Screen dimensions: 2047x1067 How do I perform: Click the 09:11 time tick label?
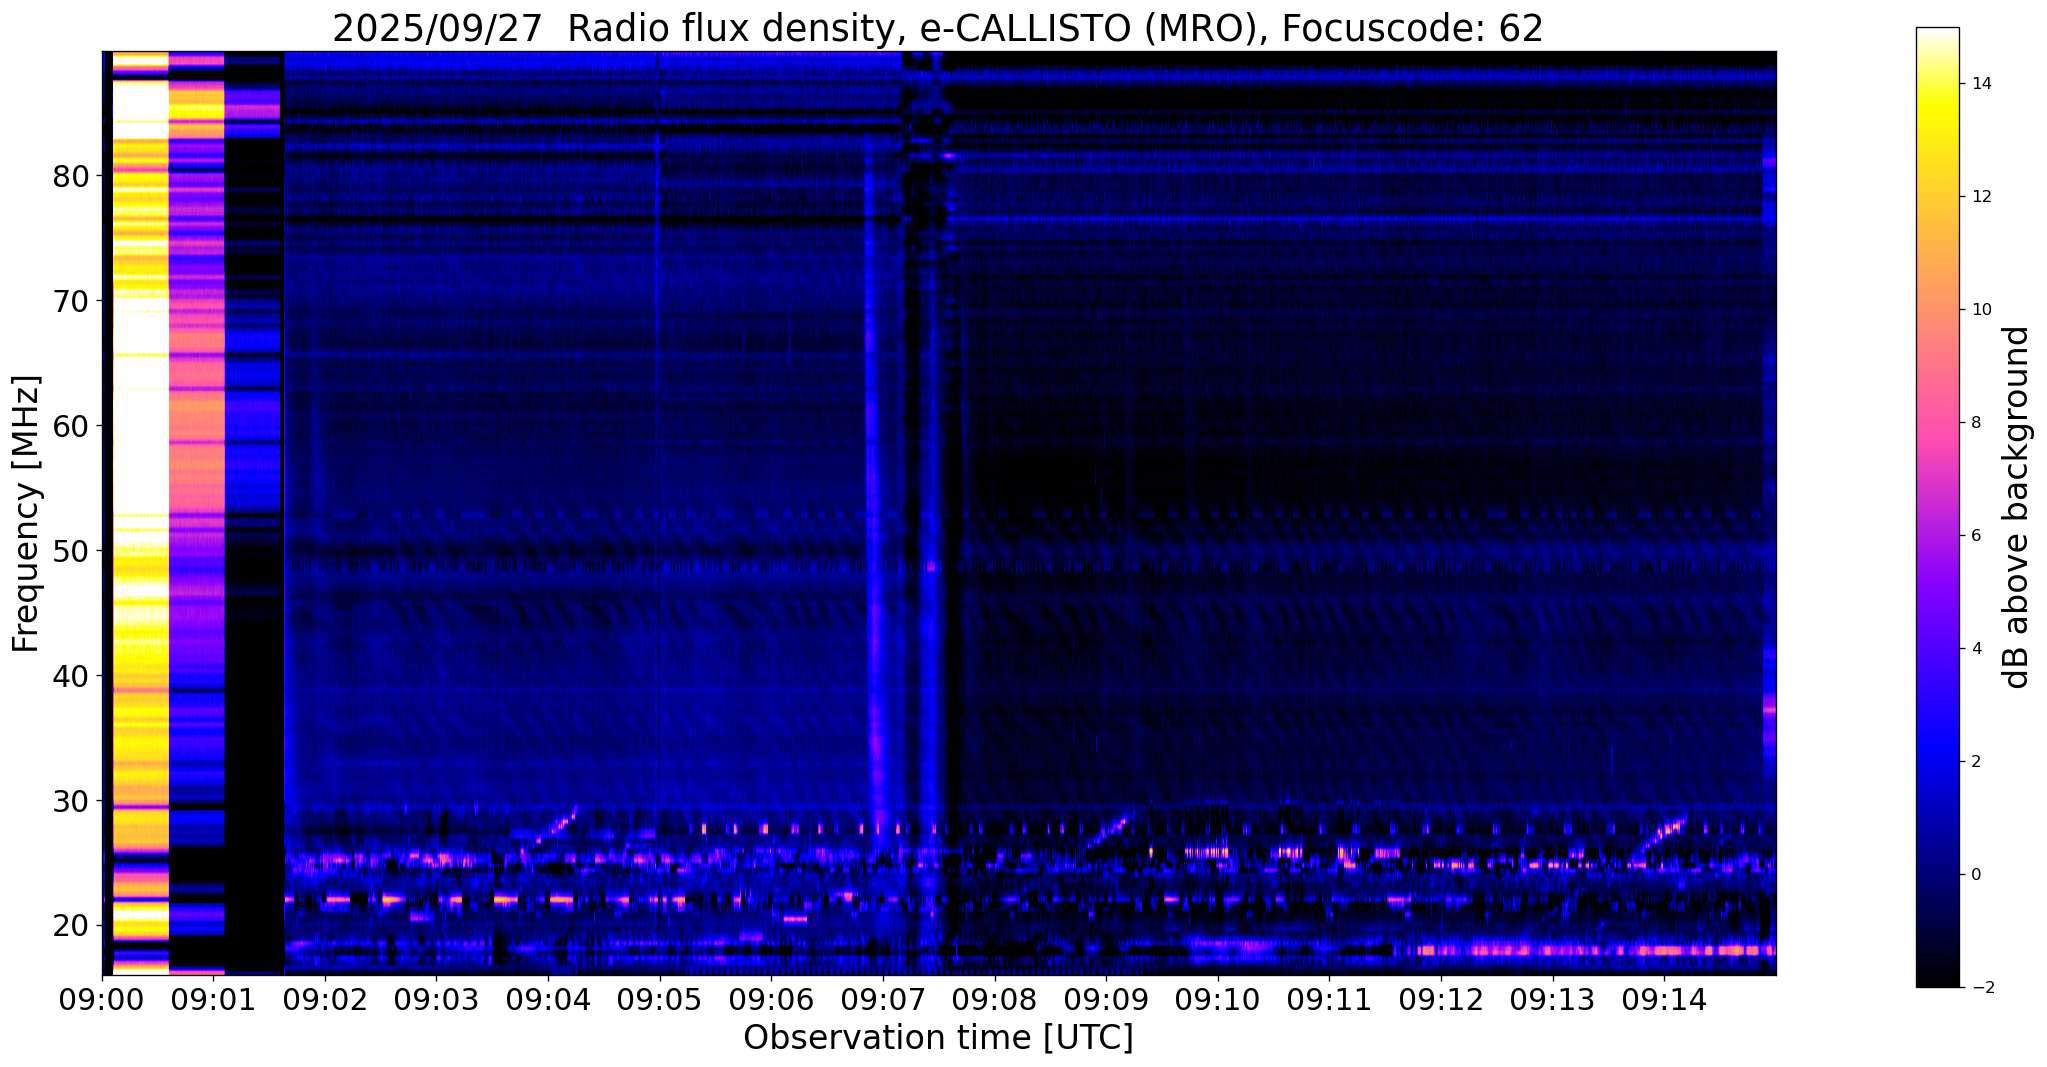pos(1329,1002)
